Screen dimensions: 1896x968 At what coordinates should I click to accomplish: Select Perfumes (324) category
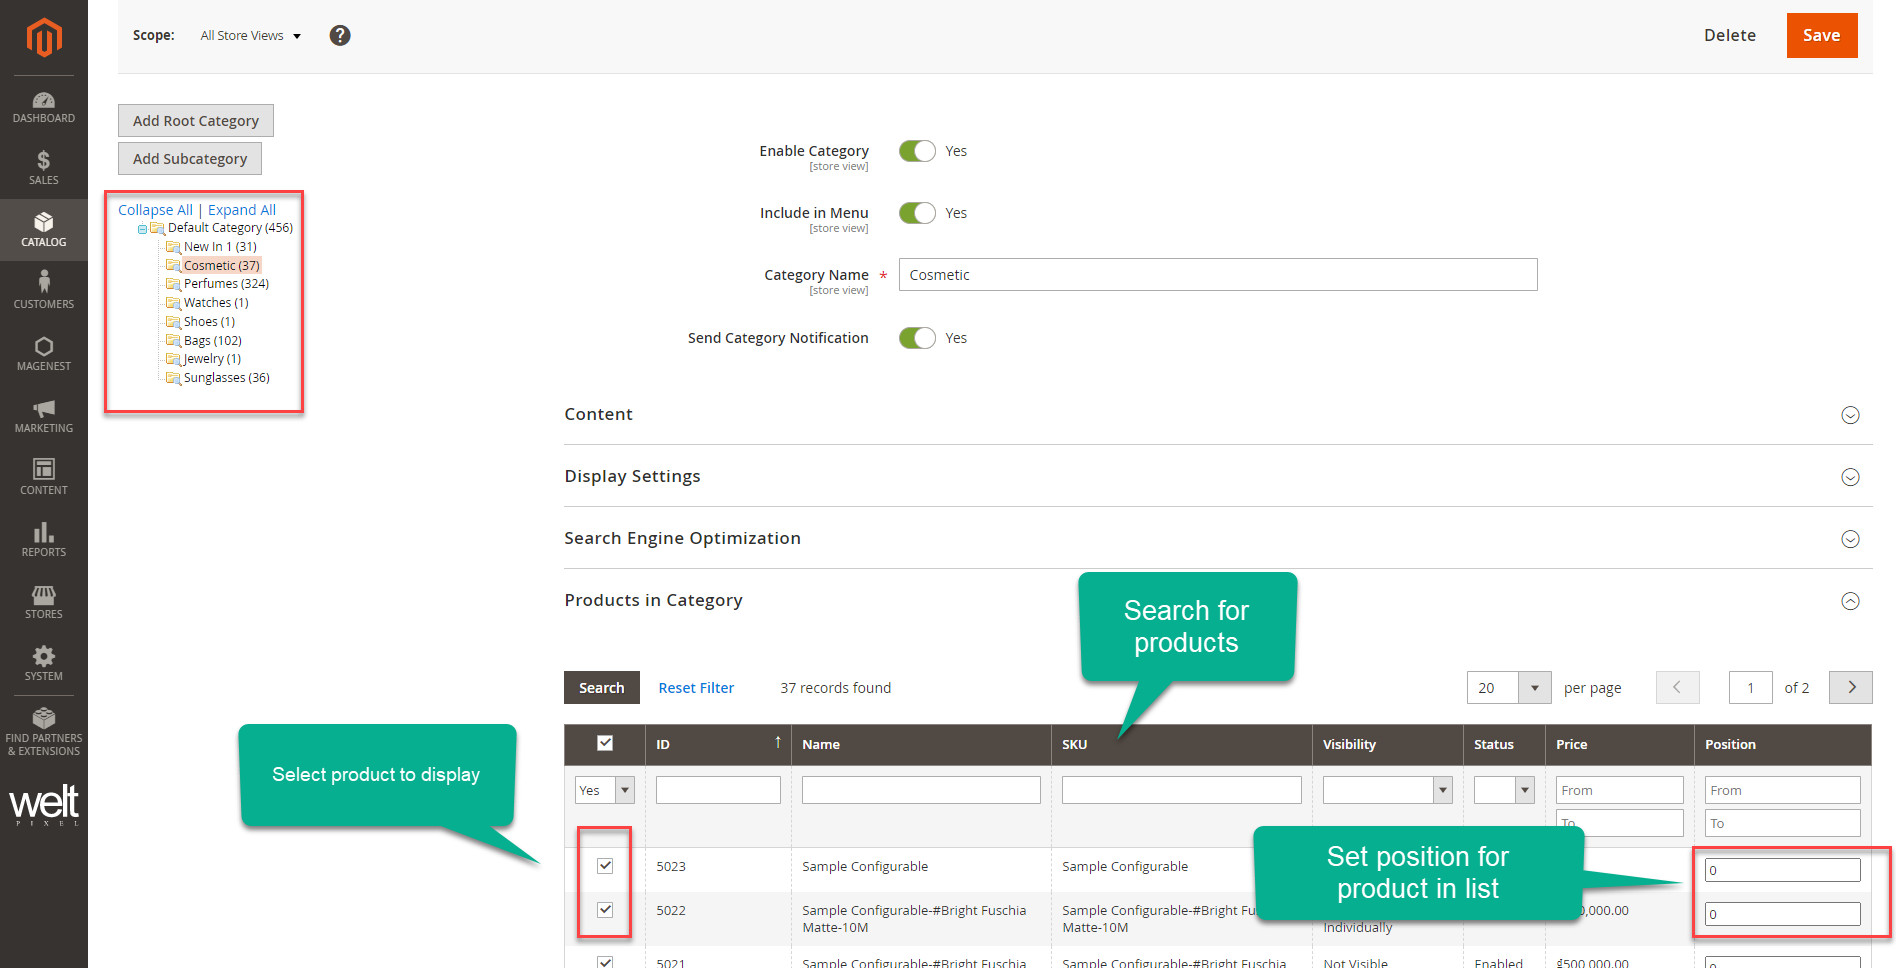[226, 284]
